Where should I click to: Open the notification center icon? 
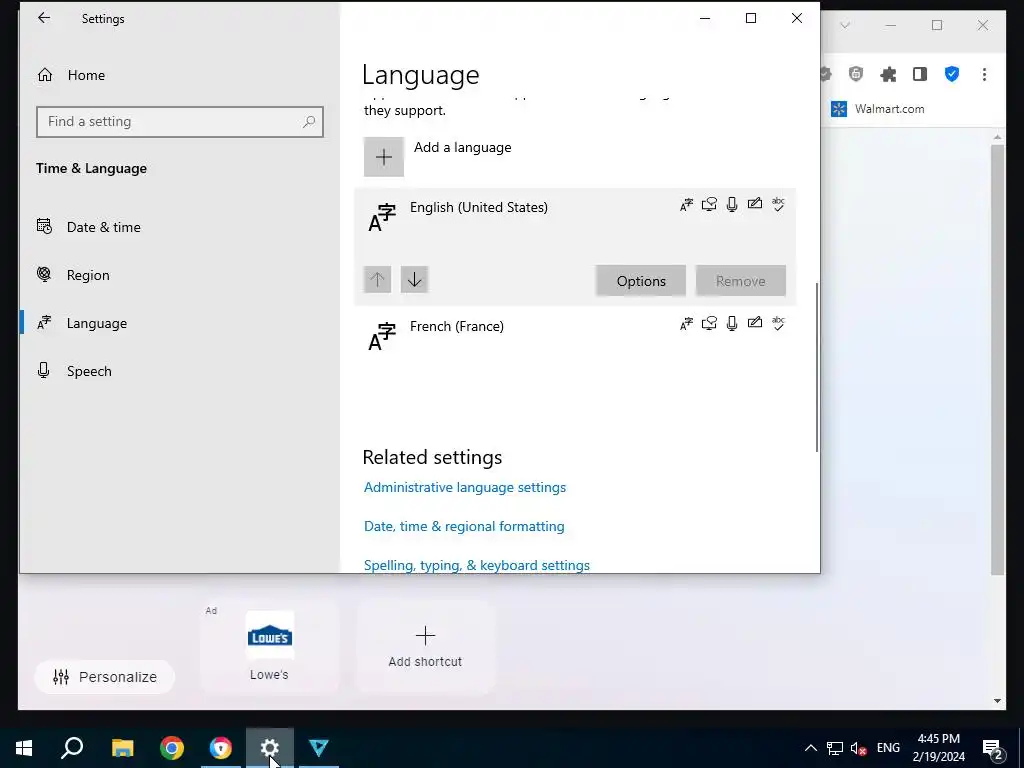click(x=993, y=749)
